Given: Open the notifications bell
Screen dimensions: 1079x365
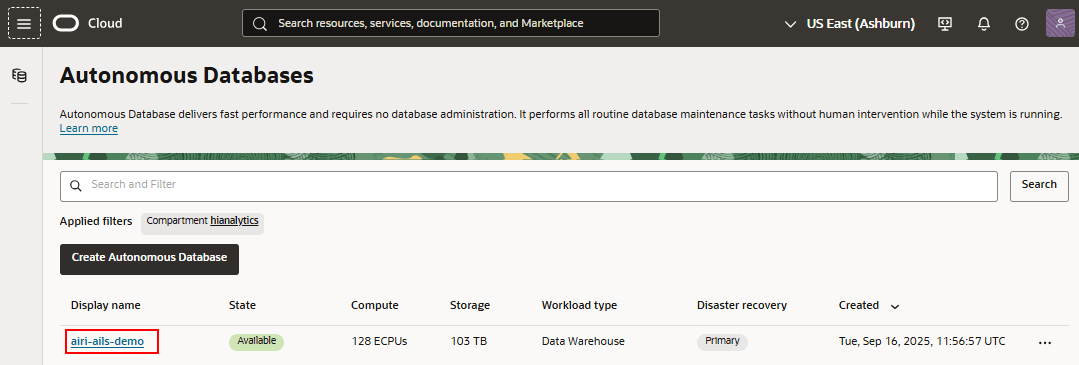Looking at the screenshot, I should click(x=984, y=23).
